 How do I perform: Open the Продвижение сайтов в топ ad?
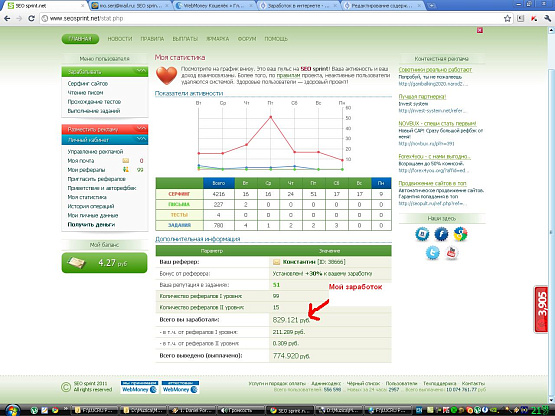point(432,183)
